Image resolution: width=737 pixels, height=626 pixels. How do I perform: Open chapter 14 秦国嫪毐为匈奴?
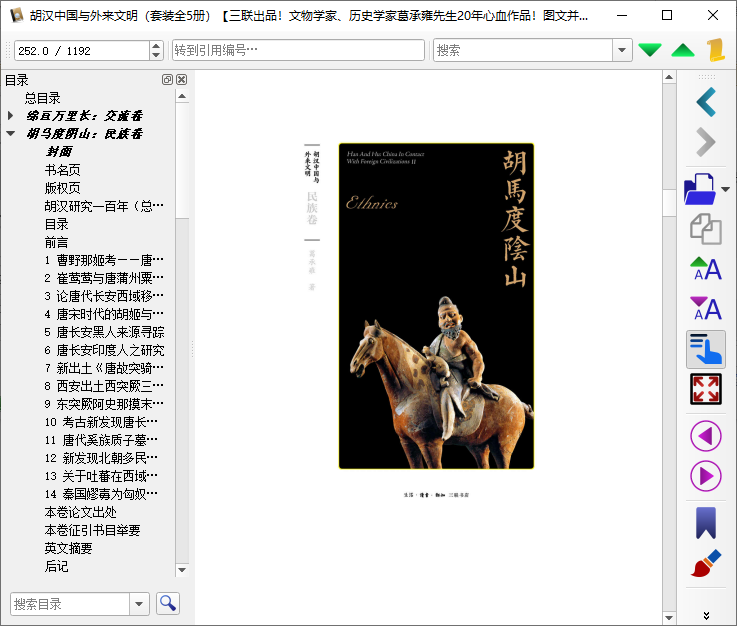101,494
